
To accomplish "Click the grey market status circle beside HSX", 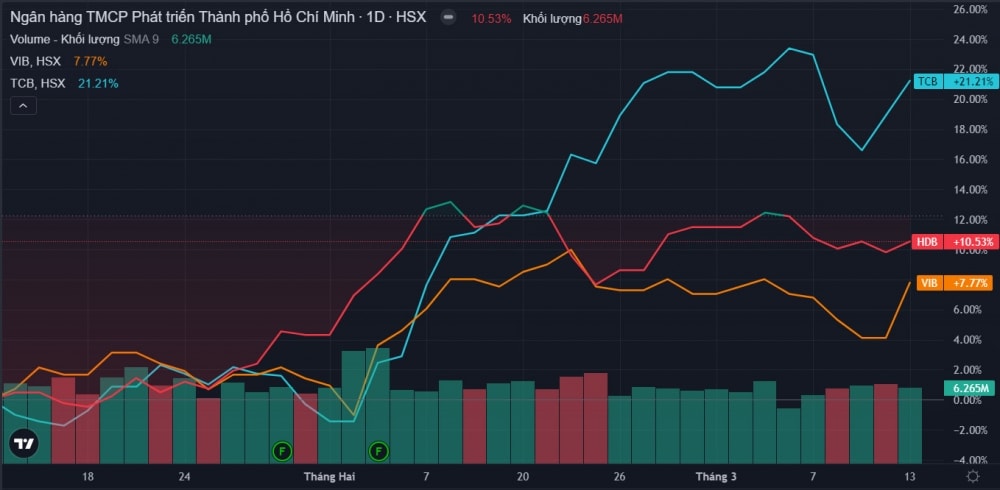I will click(x=448, y=19).
